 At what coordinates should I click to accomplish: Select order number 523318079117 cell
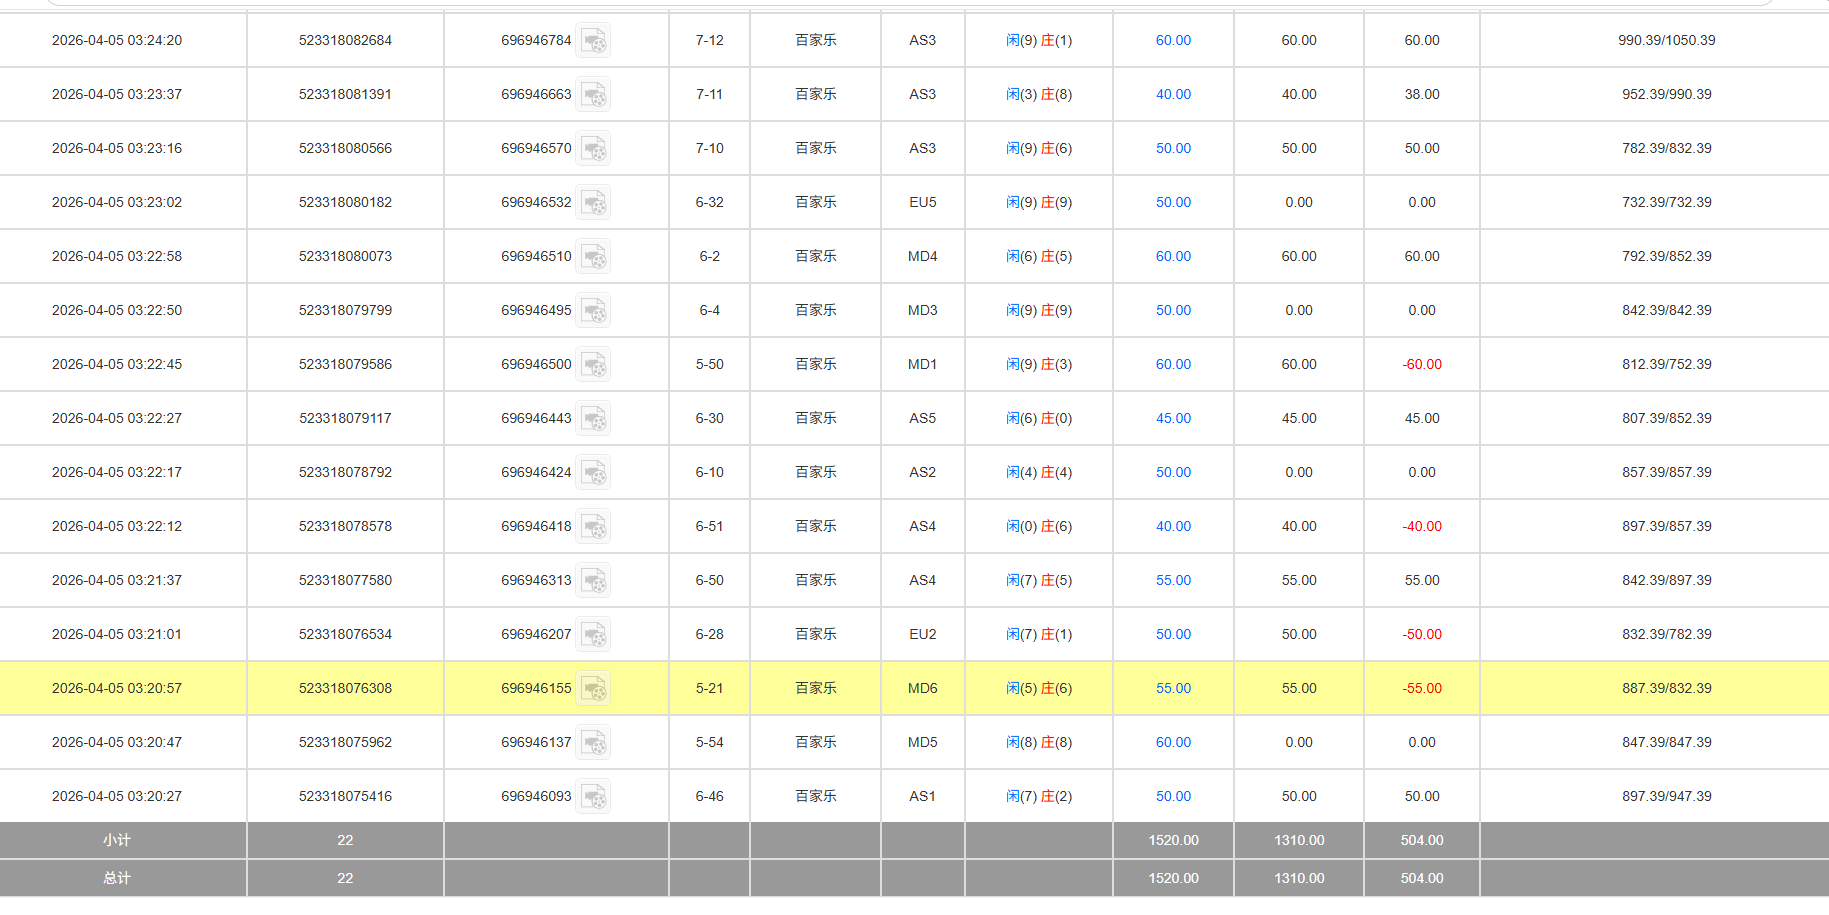tap(345, 419)
